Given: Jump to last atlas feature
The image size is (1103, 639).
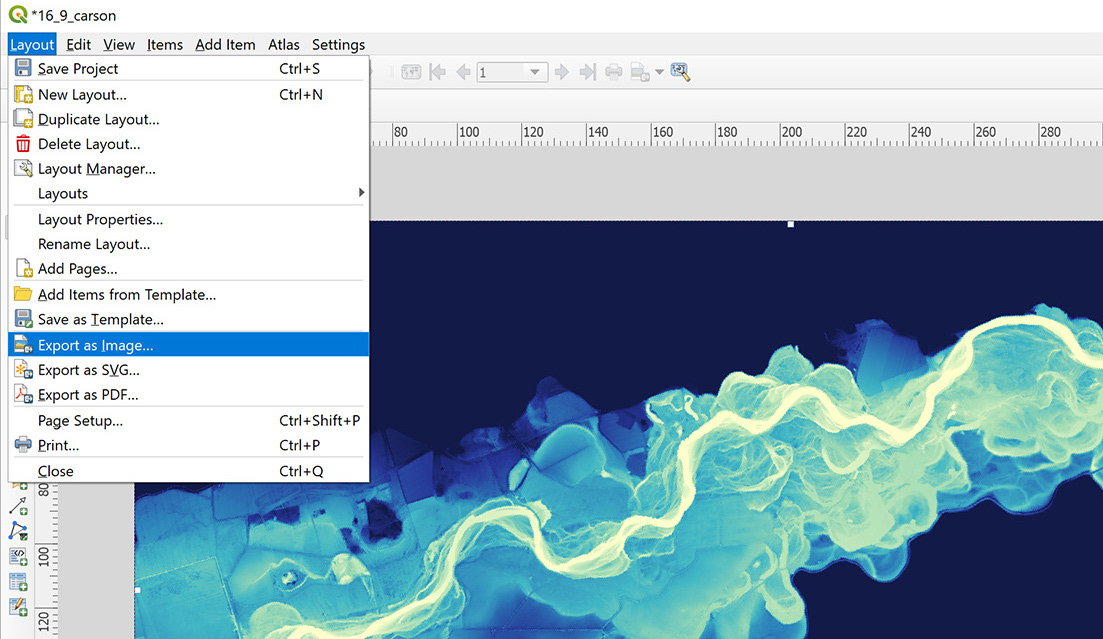Looking at the screenshot, I should pyautogui.click(x=587, y=72).
